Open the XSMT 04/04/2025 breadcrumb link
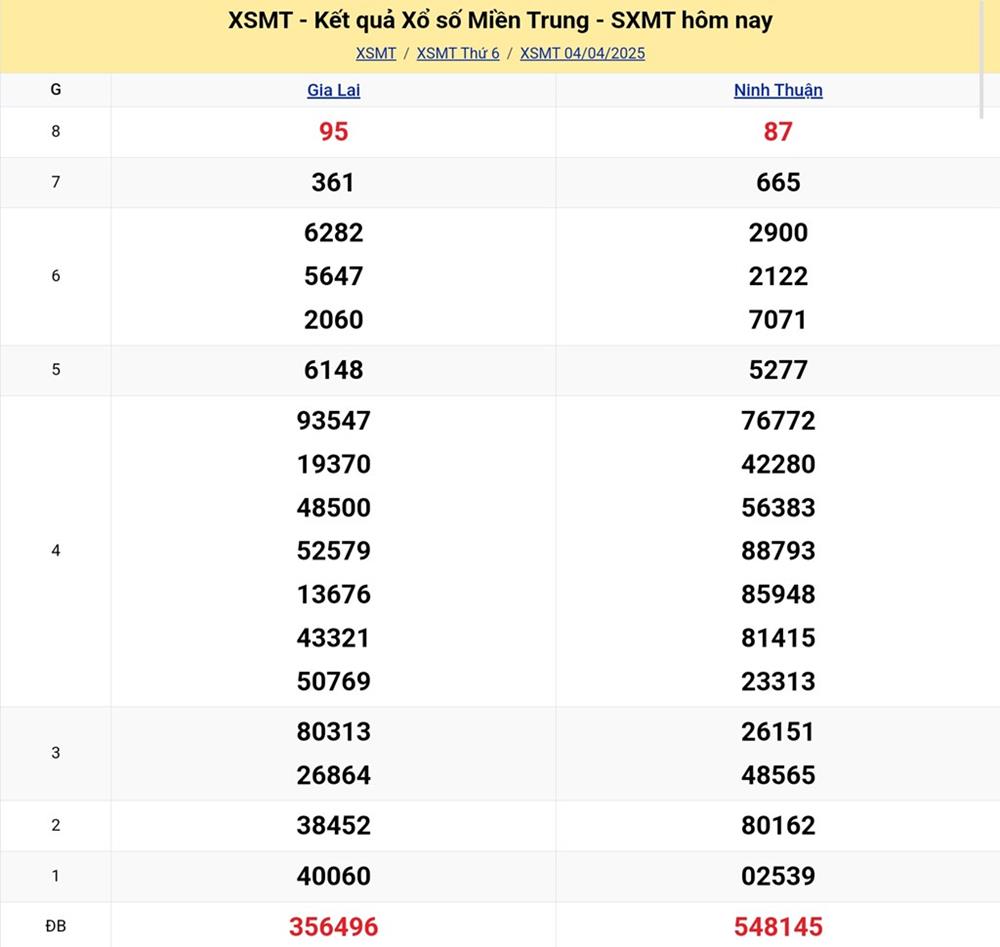The width and height of the screenshot is (1000, 947). (x=582, y=53)
